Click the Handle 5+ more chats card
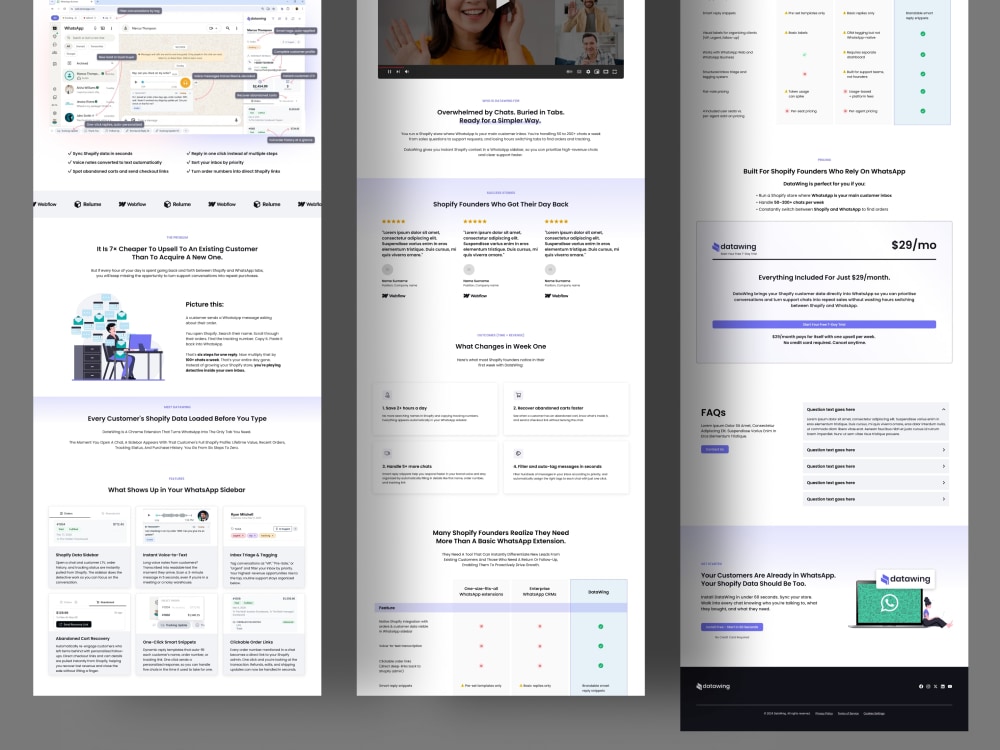This screenshot has width=1000, height=750. pos(435,467)
